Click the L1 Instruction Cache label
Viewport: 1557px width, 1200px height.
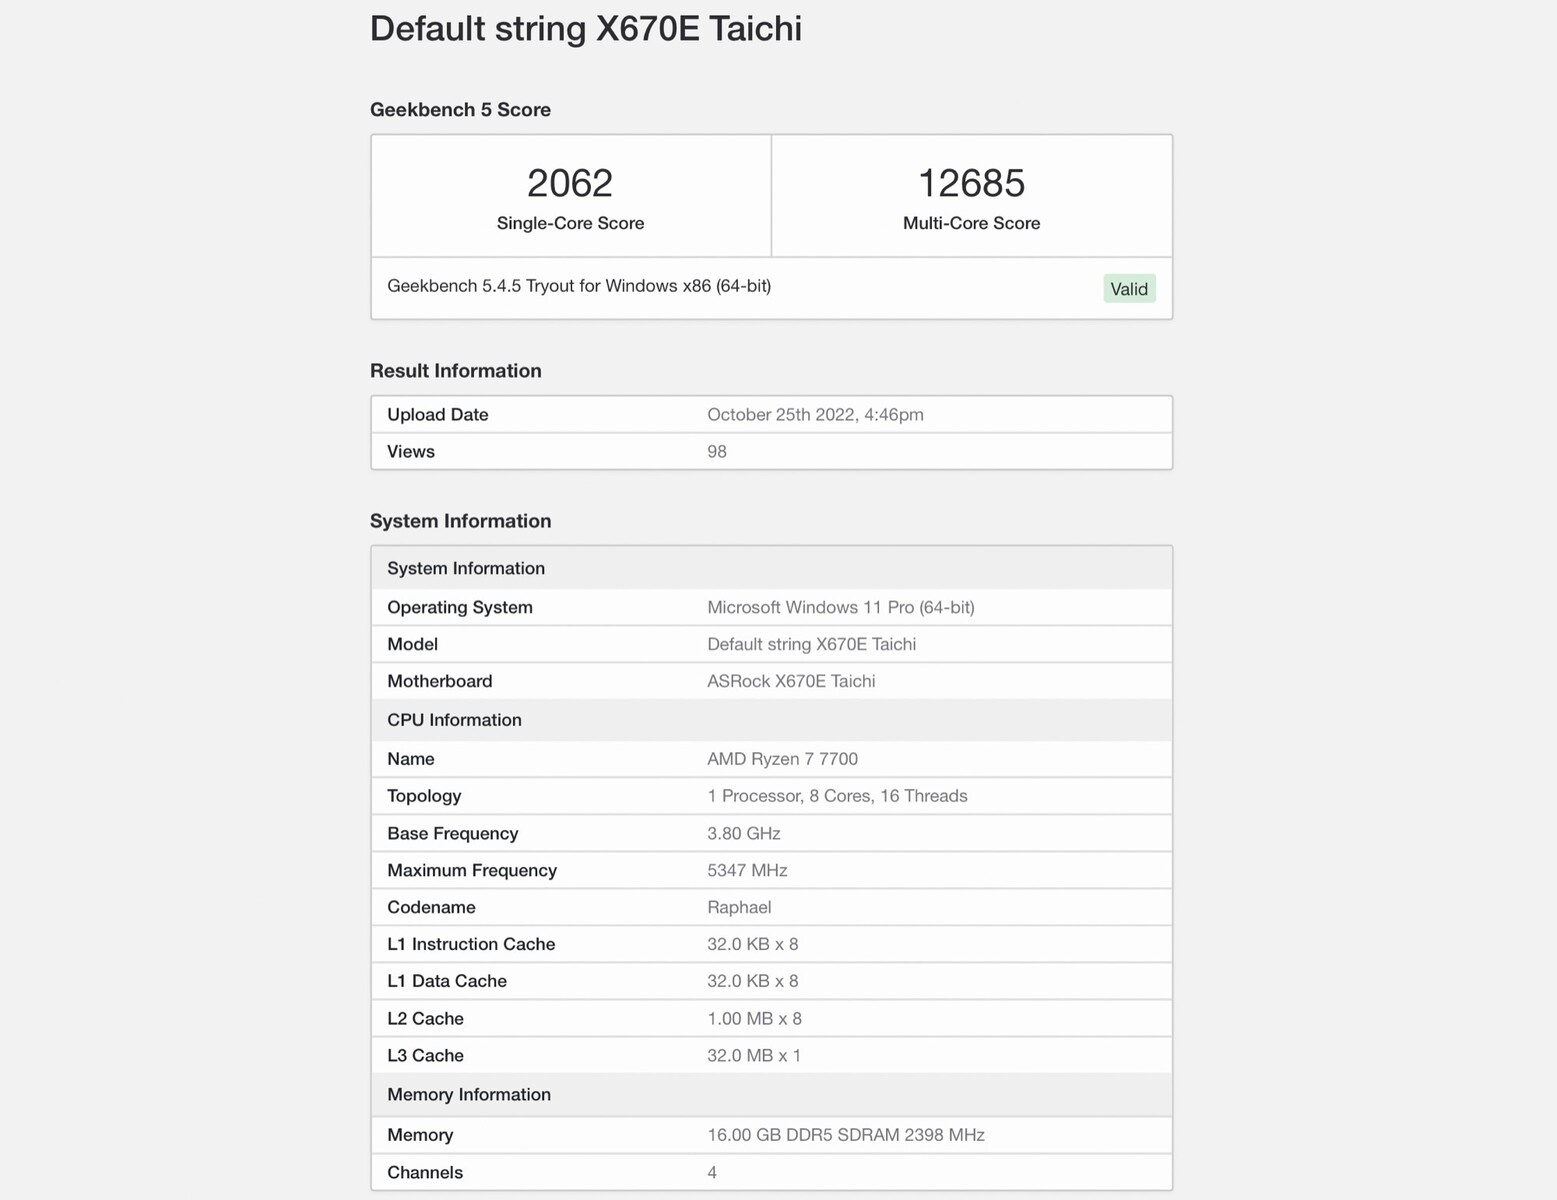(471, 945)
